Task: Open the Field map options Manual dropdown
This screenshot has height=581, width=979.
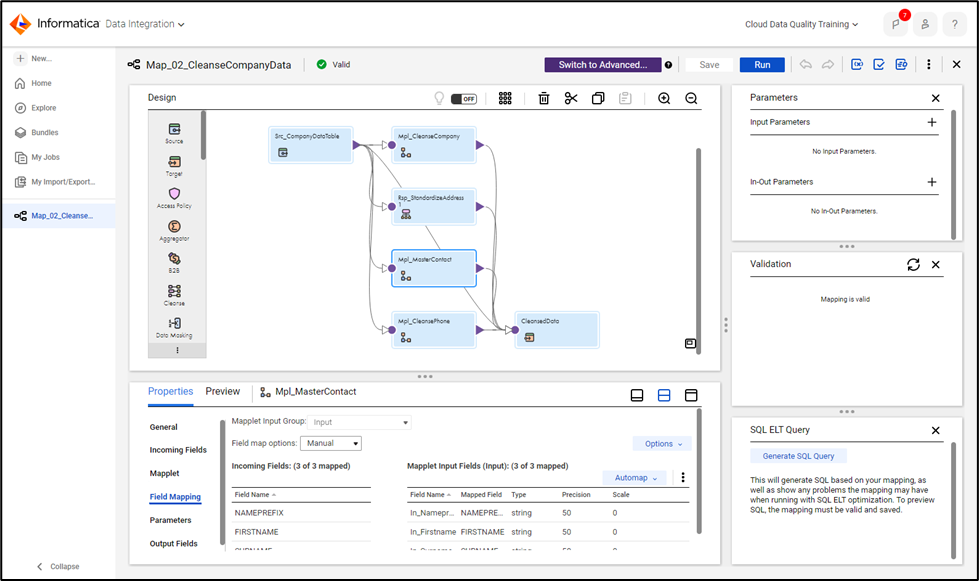Action: tap(331, 443)
